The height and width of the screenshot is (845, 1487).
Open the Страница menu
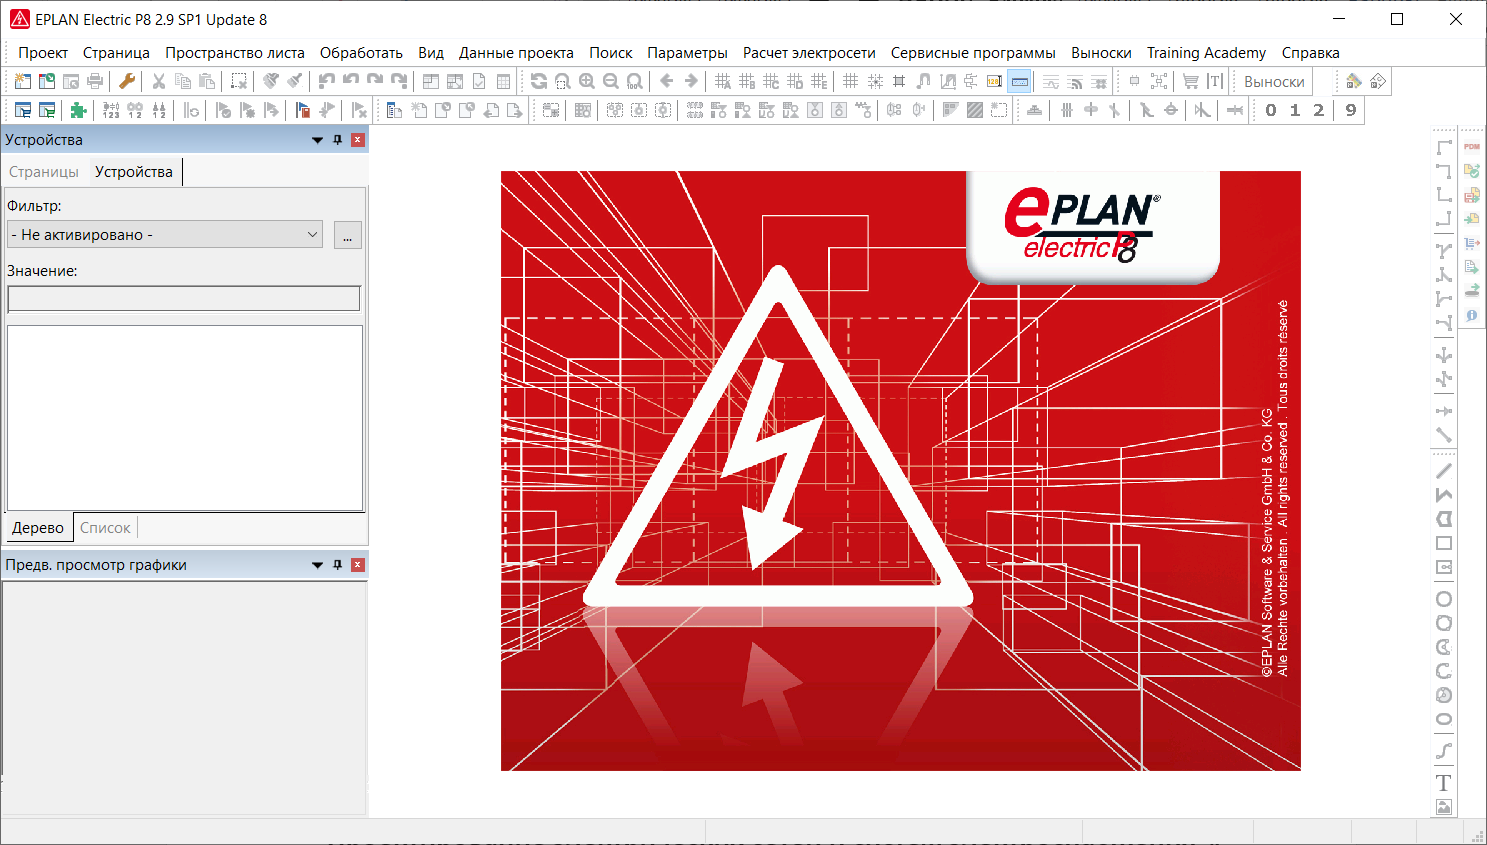coord(116,53)
